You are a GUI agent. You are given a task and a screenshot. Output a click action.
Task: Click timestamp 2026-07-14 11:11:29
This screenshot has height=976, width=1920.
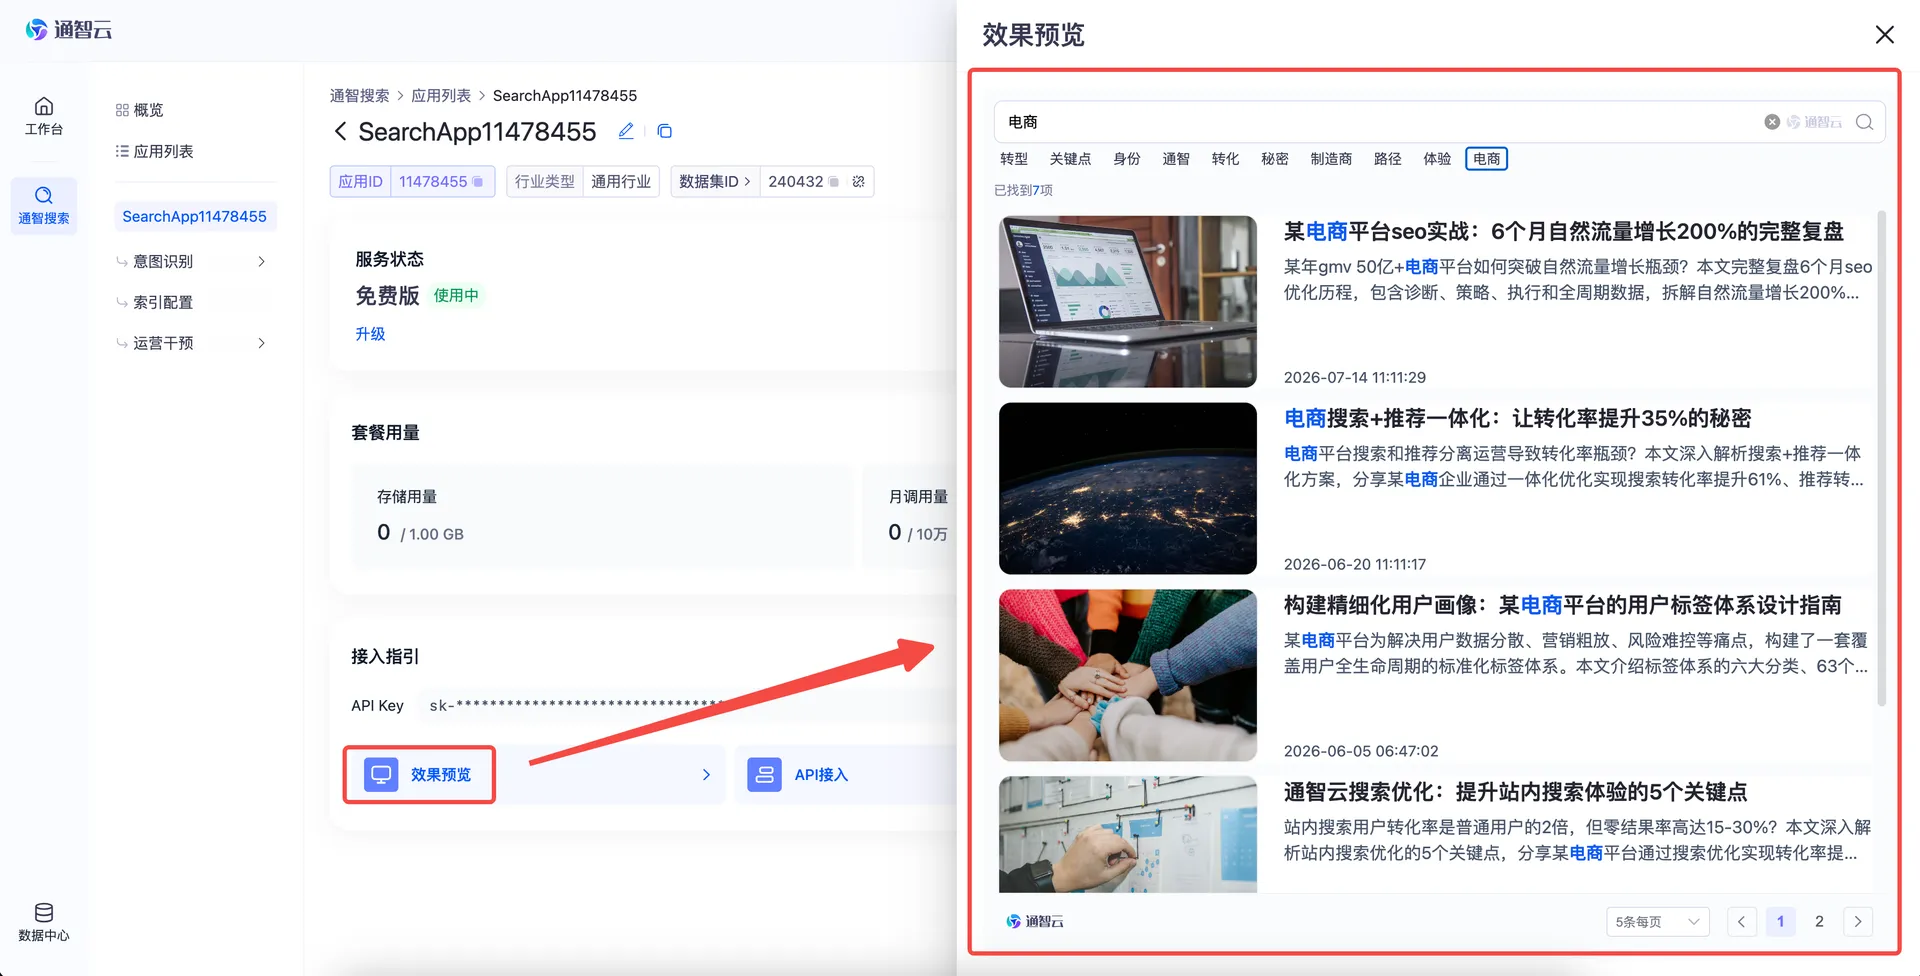pyautogui.click(x=1354, y=377)
